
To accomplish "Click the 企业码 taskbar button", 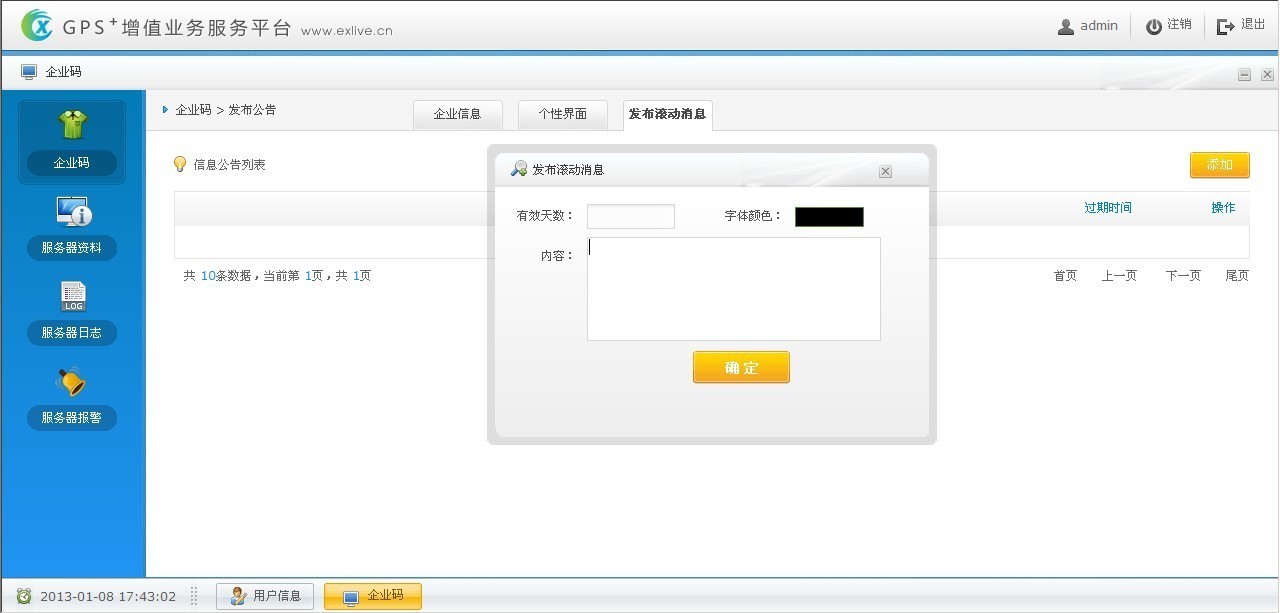I will (373, 596).
